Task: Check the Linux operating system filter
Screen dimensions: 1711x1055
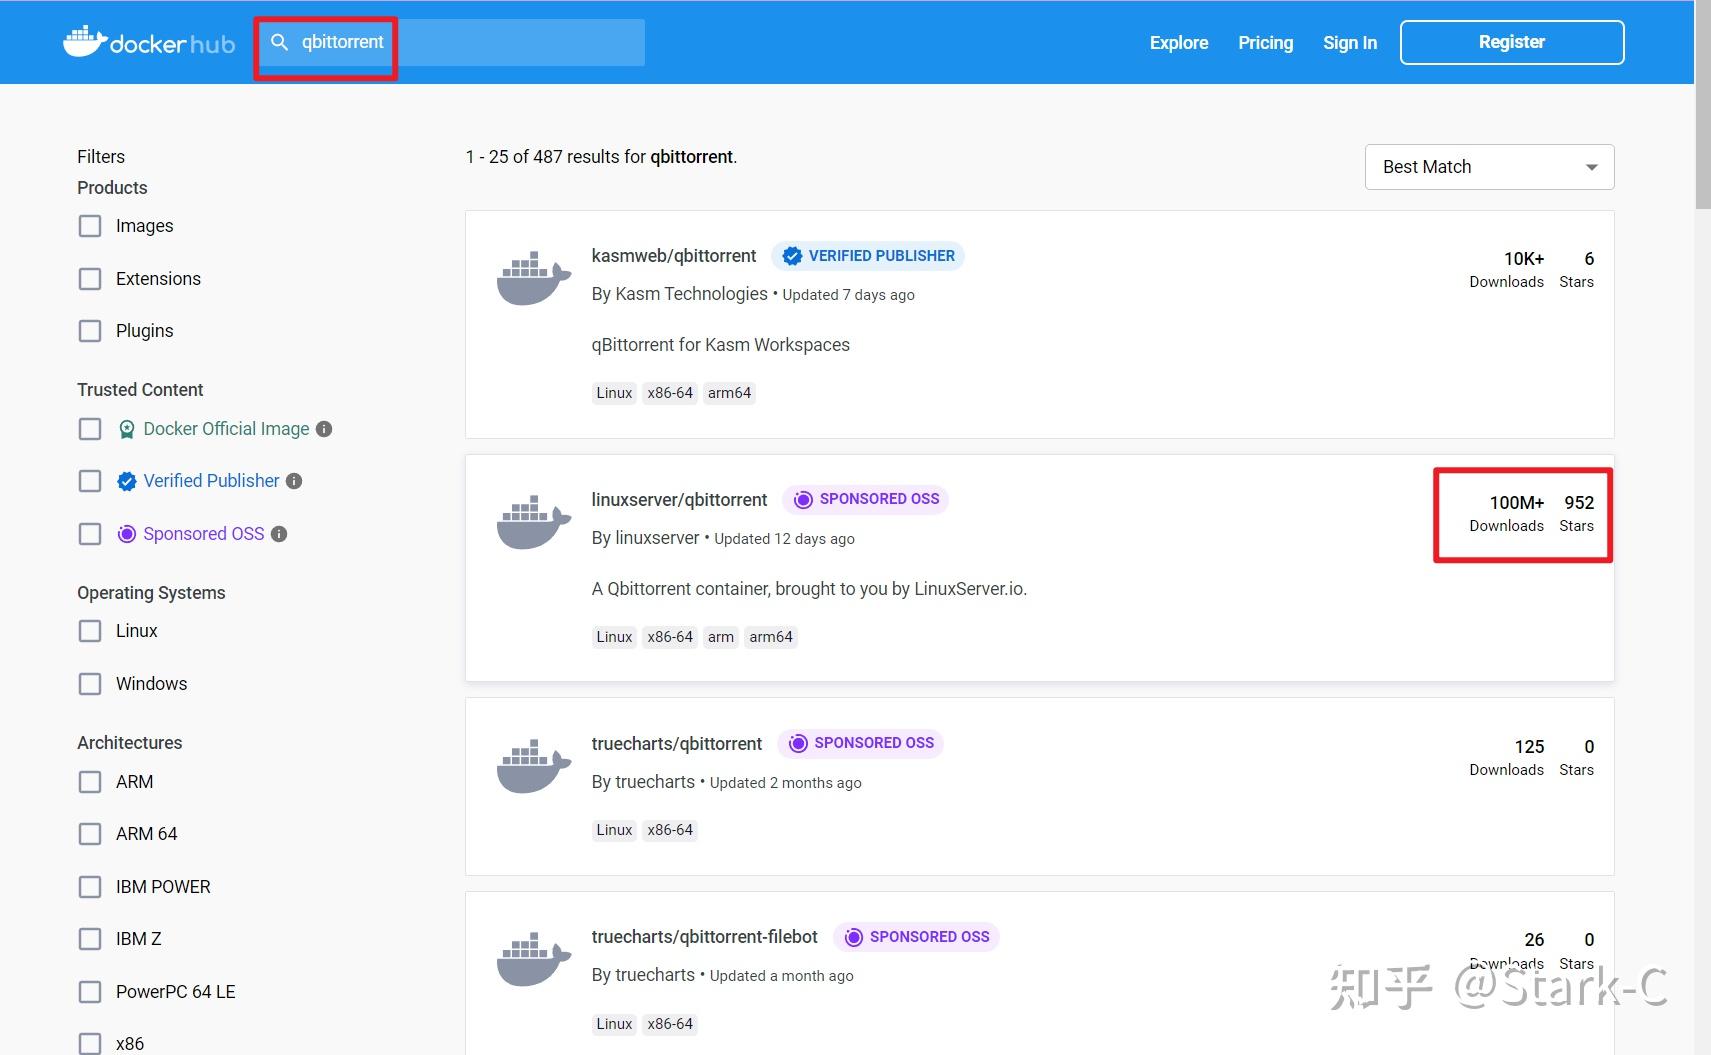Action: pyautogui.click(x=90, y=631)
